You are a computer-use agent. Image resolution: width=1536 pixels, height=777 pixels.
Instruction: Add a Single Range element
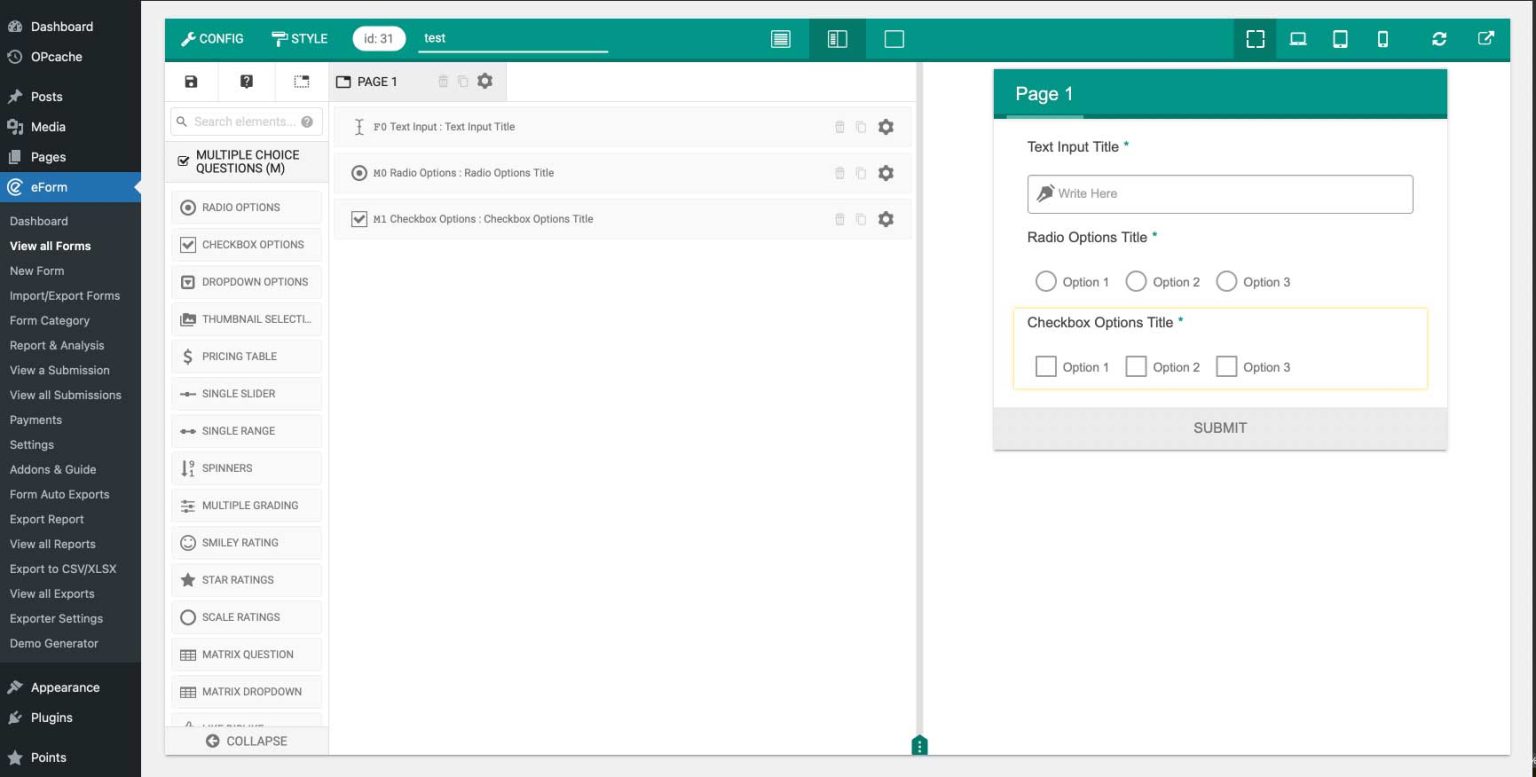click(x=246, y=431)
